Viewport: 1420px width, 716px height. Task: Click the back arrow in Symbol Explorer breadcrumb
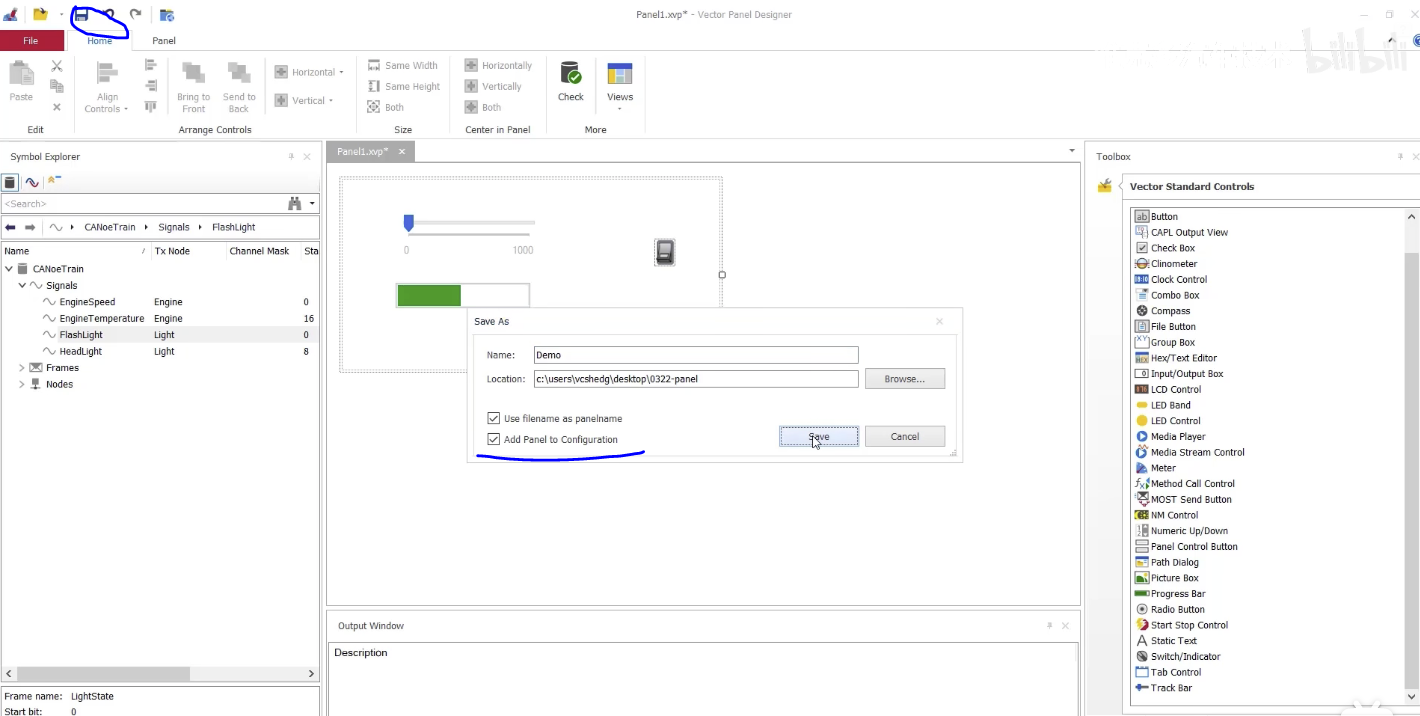coord(10,227)
